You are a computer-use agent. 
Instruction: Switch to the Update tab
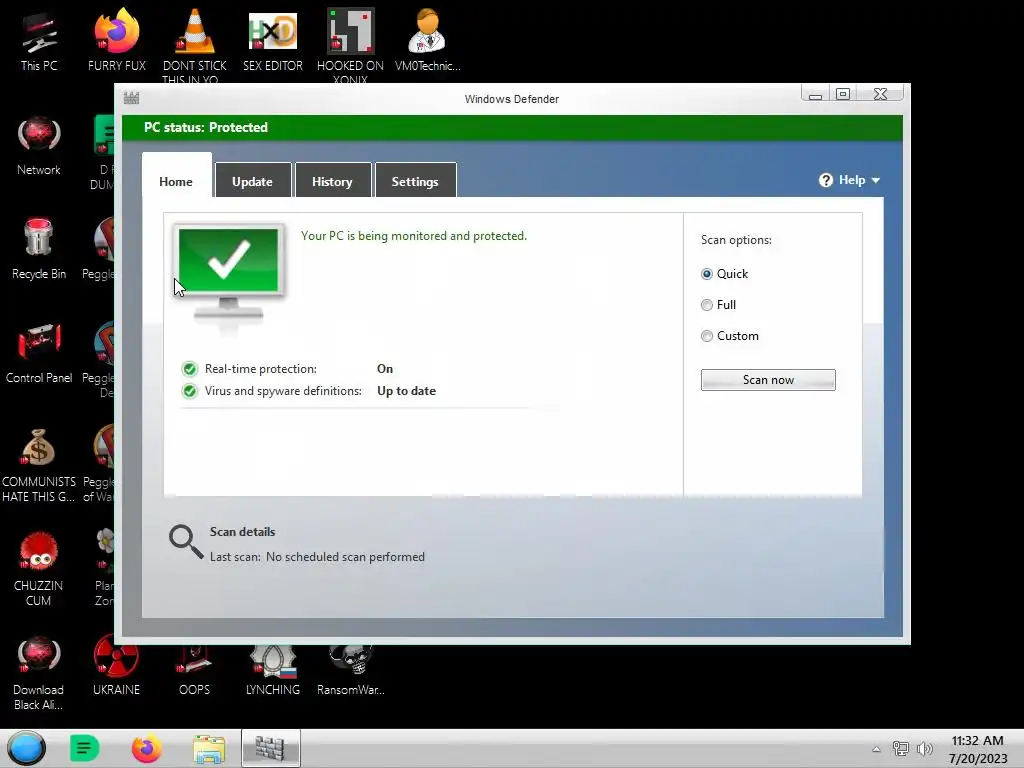(x=253, y=181)
